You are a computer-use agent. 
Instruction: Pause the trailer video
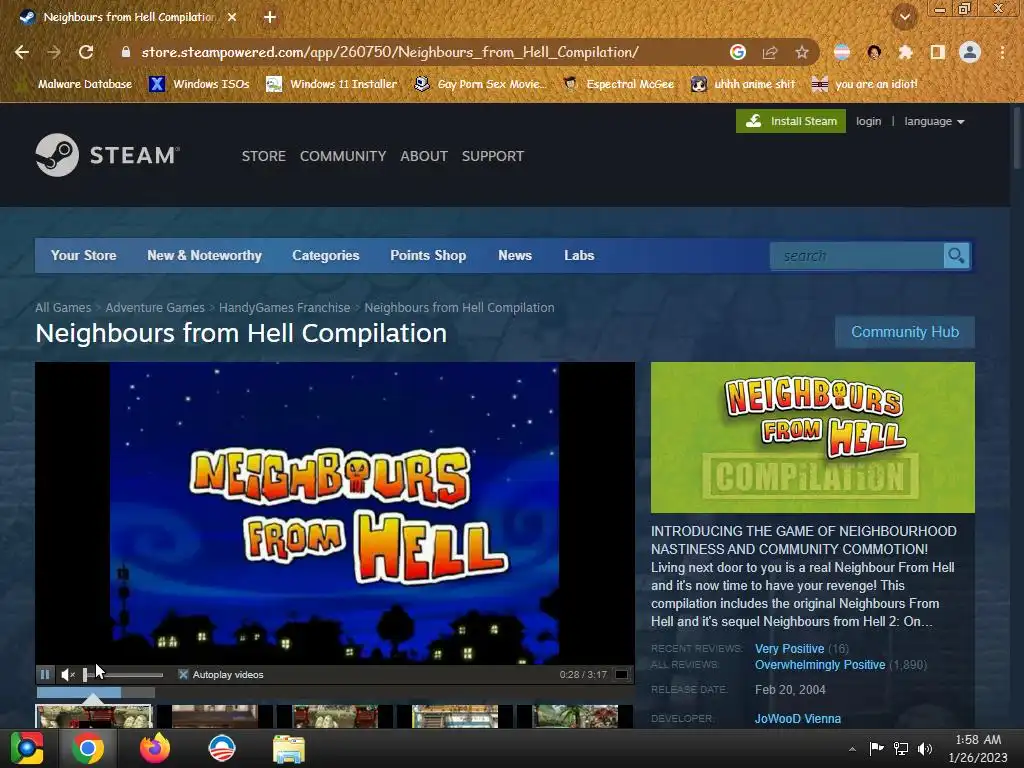pyautogui.click(x=45, y=675)
